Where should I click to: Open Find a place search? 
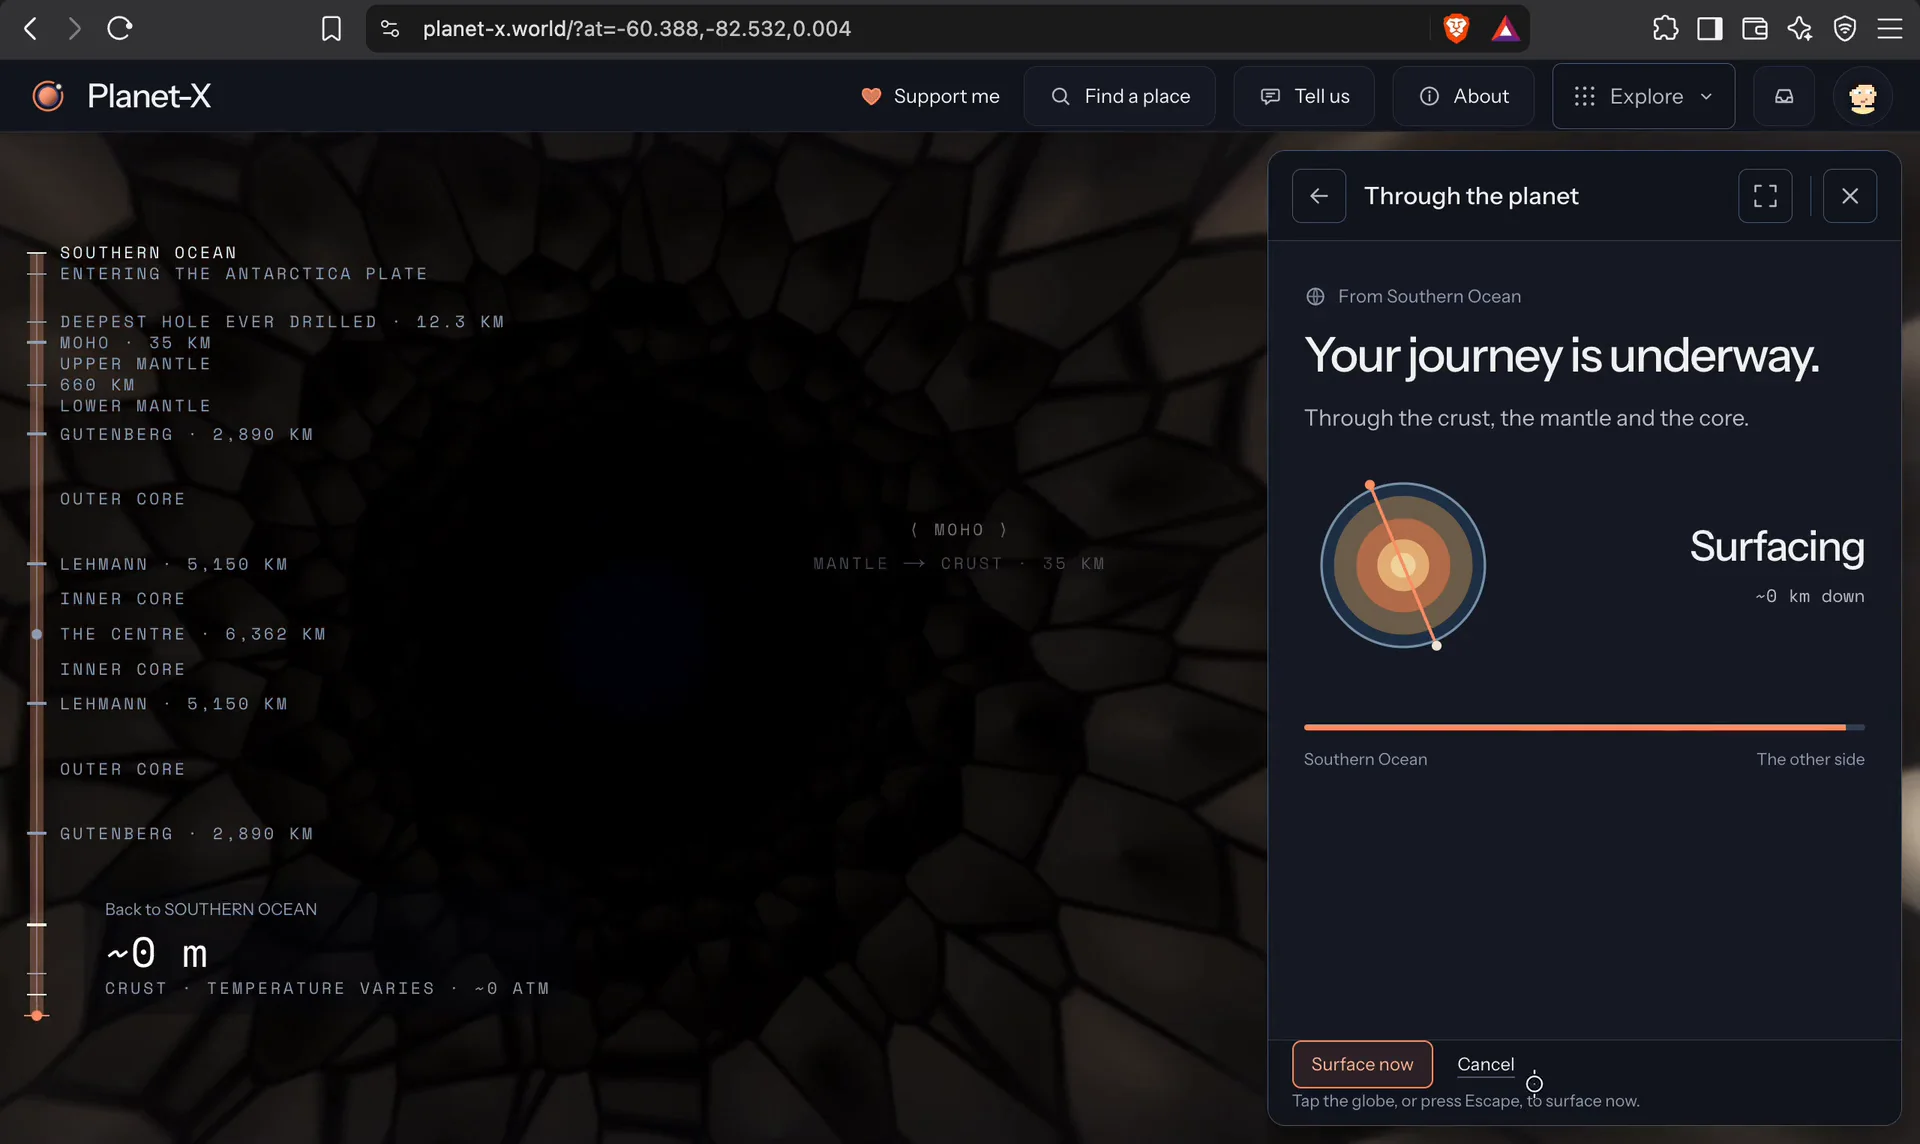(1120, 96)
